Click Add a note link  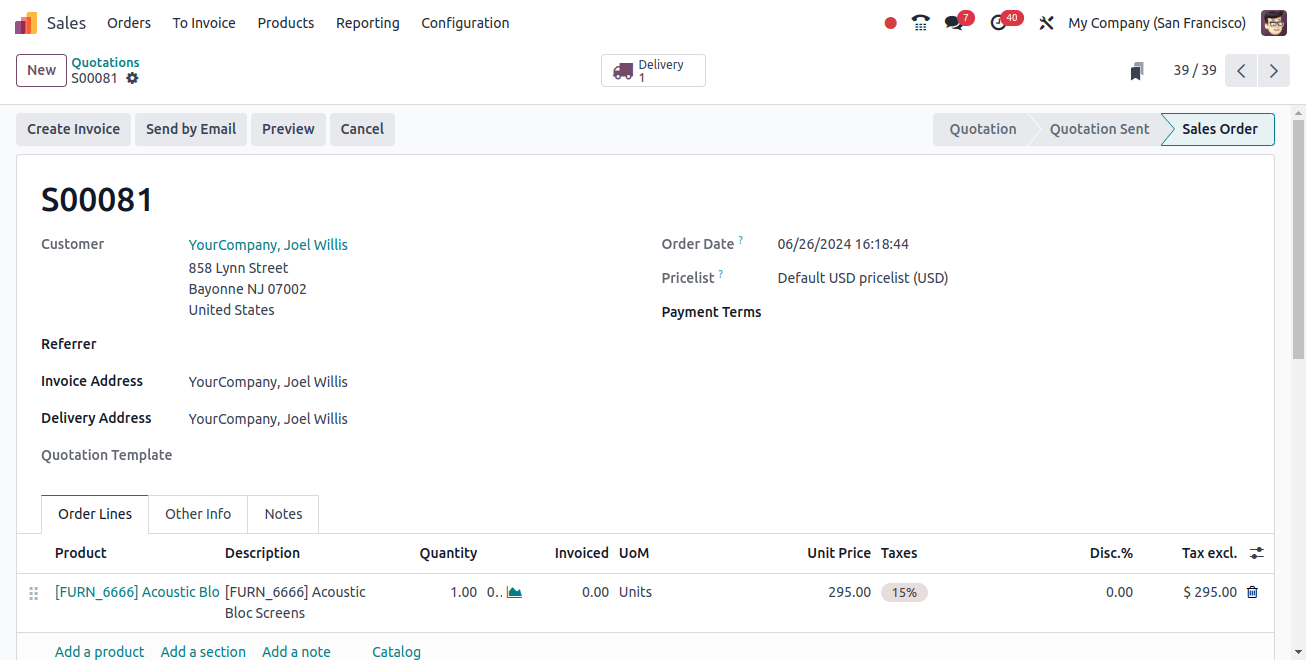[x=296, y=651]
